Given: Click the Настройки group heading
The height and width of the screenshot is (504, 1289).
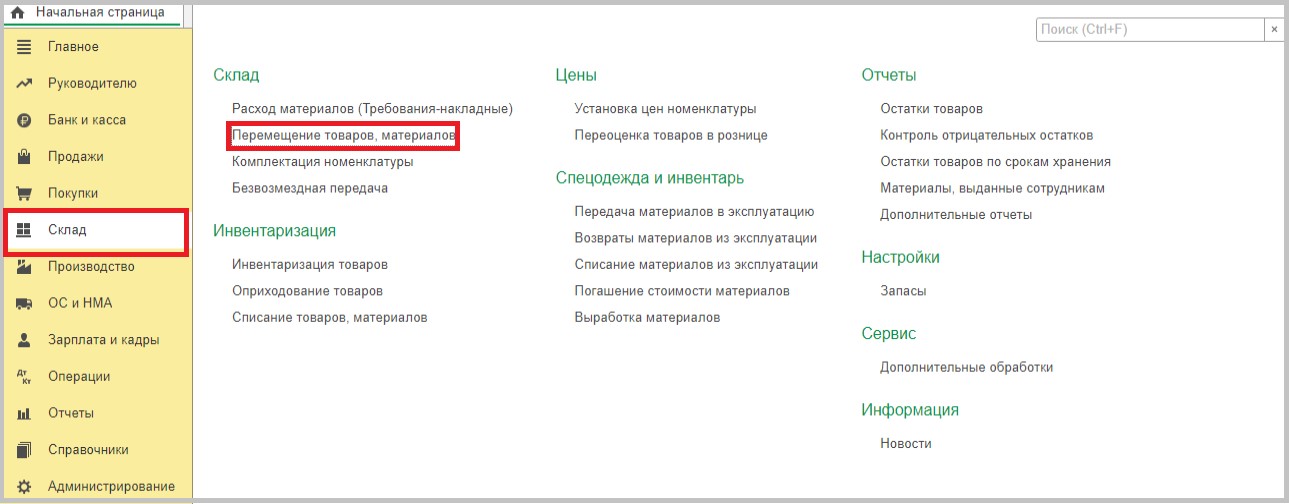Looking at the screenshot, I should point(900,257).
